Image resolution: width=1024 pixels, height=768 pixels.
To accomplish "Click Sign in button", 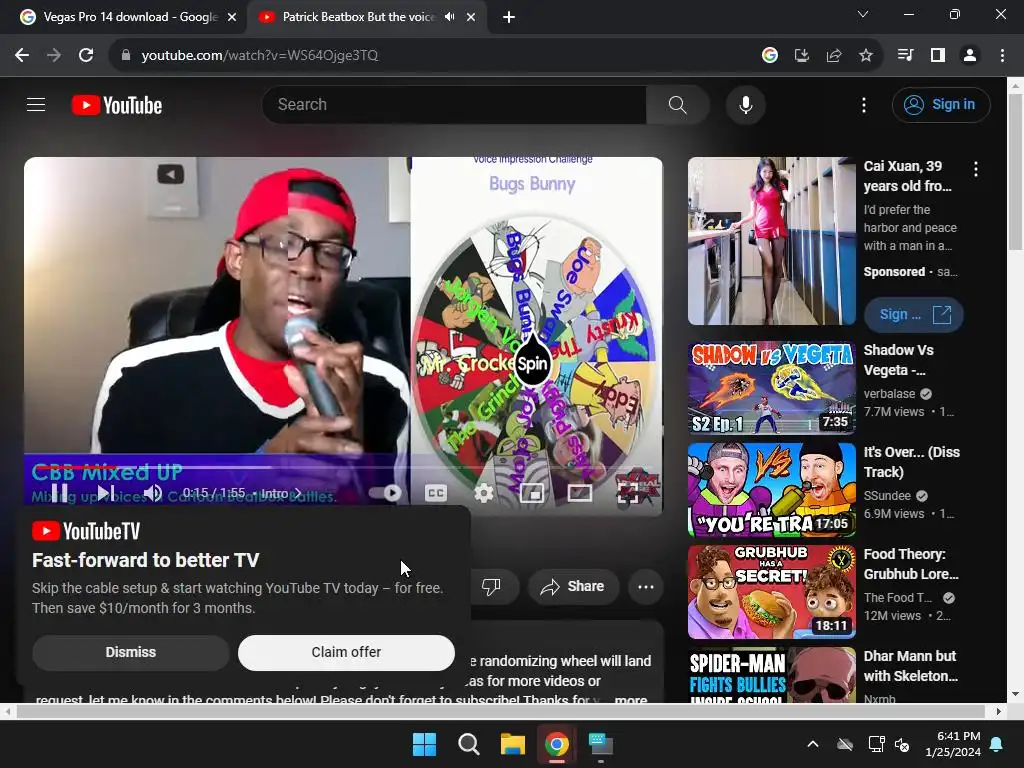I will point(941,104).
